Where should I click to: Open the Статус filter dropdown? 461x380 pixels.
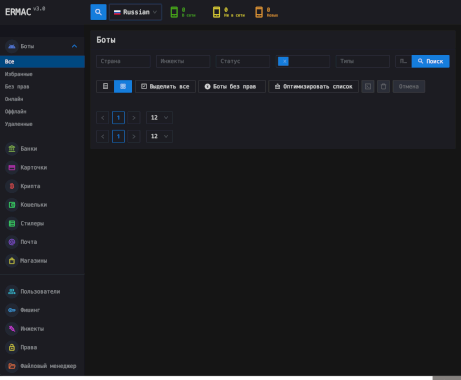[x=243, y=61]
